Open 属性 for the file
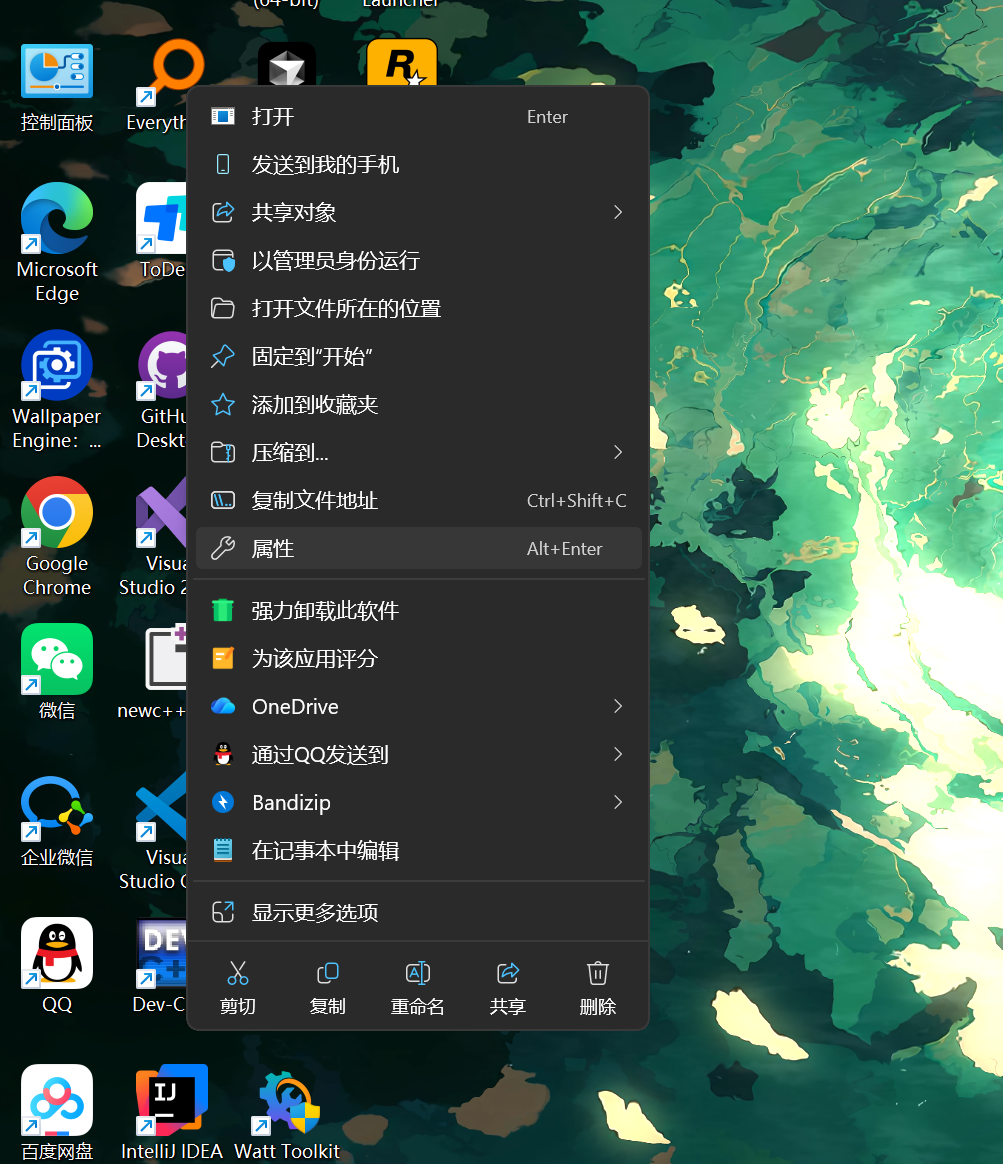The width and height of the screenshot is (1003, 1164). click(417, 548)
